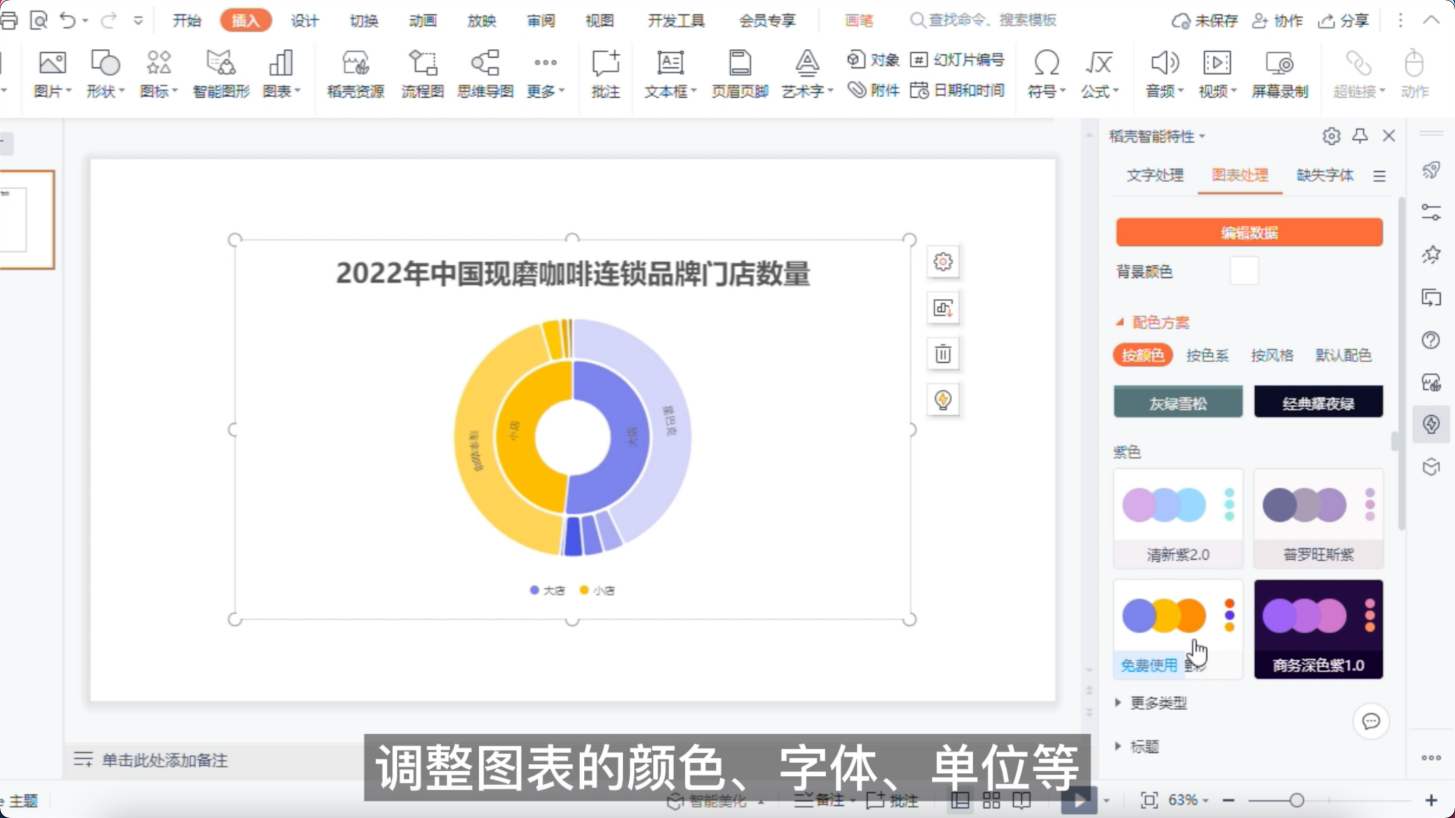Viewport: 1455px width, 818px height.
Task: Insert 音频 audio
Action: (x=1164, y=74)
